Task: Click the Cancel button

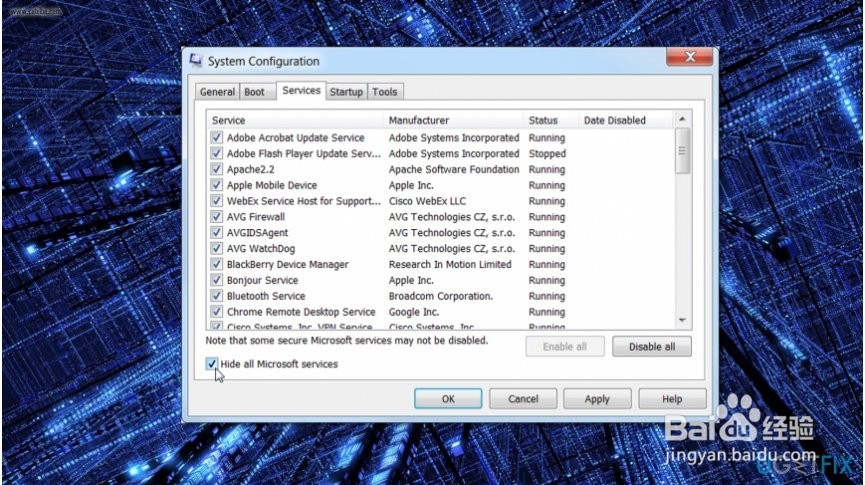Action: (523, 398)
